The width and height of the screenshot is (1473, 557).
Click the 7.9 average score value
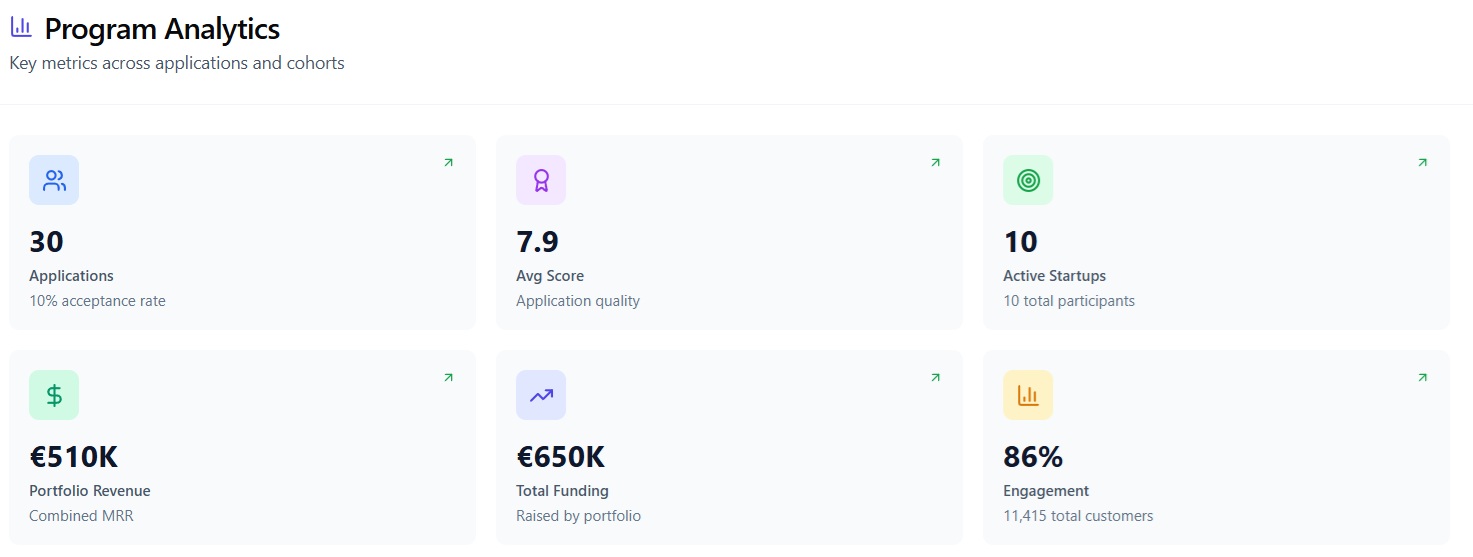[x=537, y=242]
